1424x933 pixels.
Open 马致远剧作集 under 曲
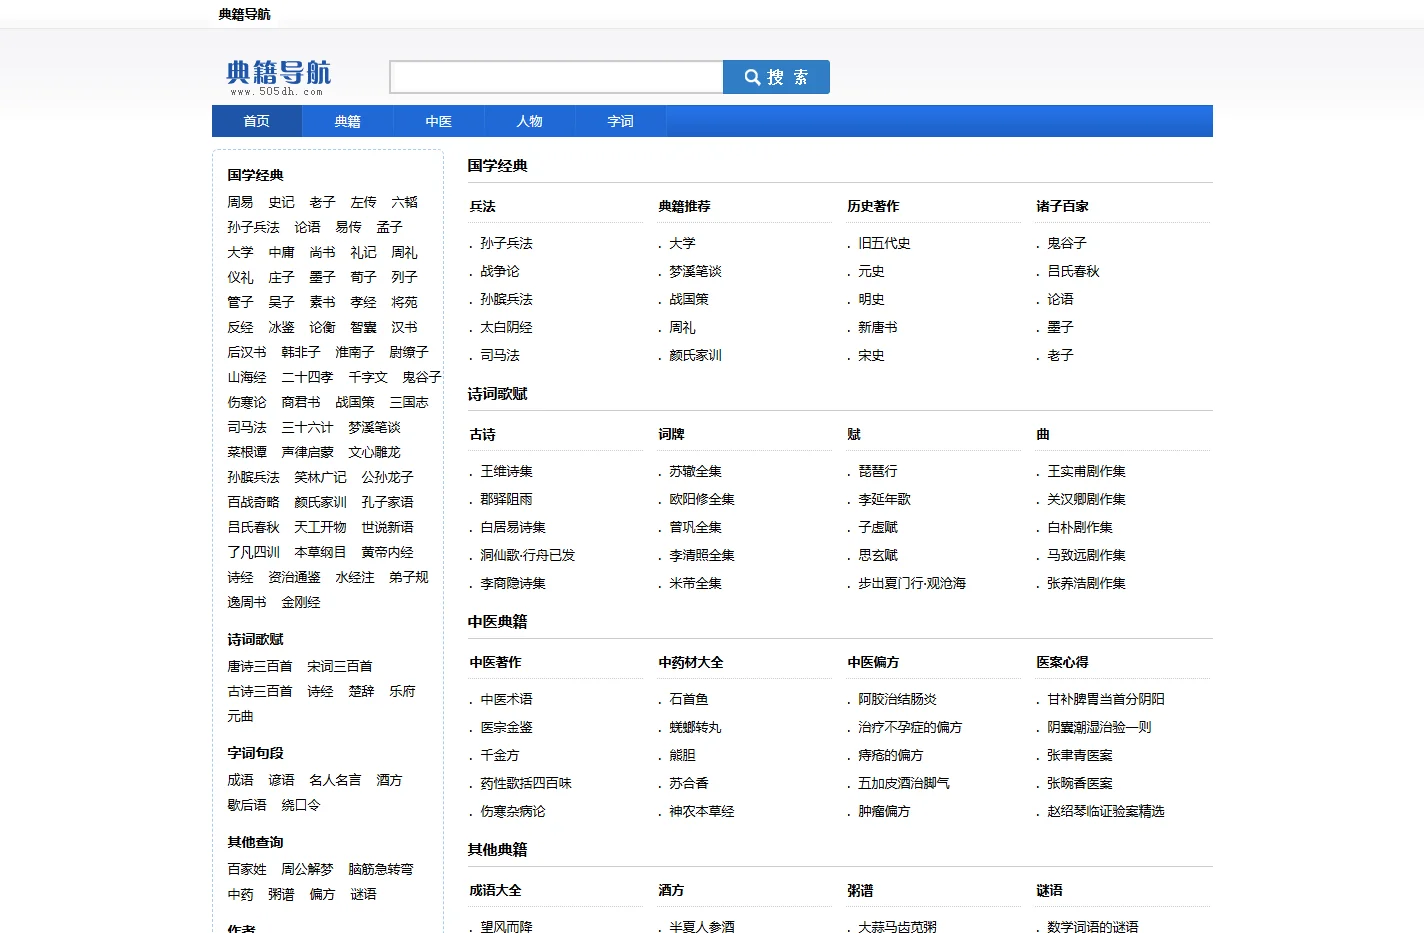[x=1086, y=555]
